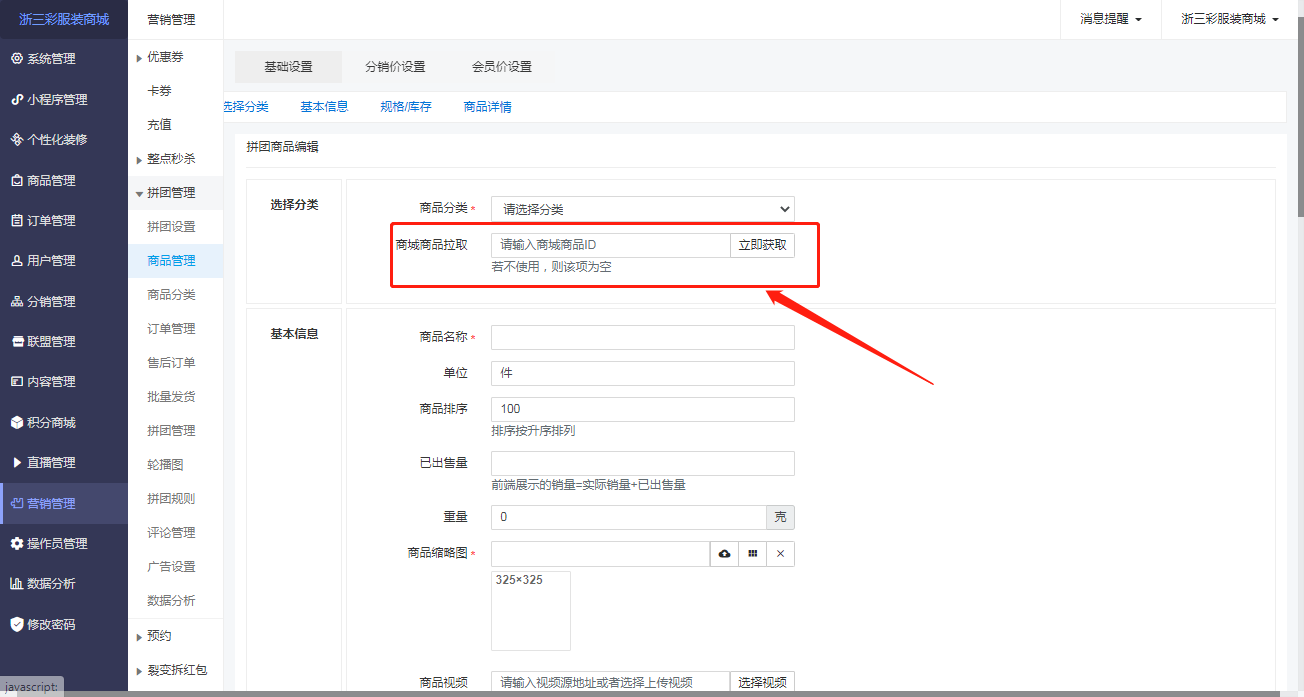The width and height of the screenshot is (1304, 697).
Task: Expand the 优惠券 submenu
Action: point(139,58)
